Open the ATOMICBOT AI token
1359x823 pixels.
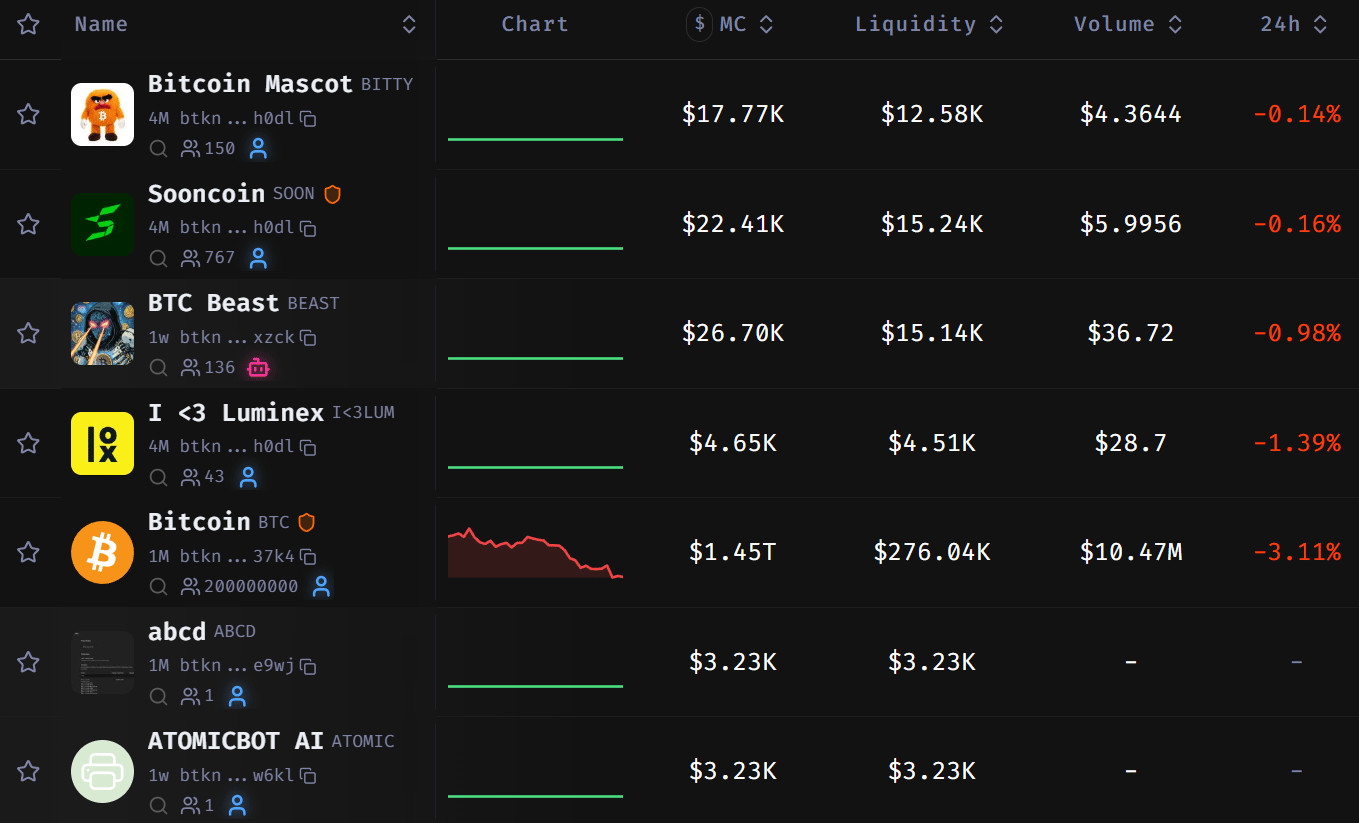point(235,741)
